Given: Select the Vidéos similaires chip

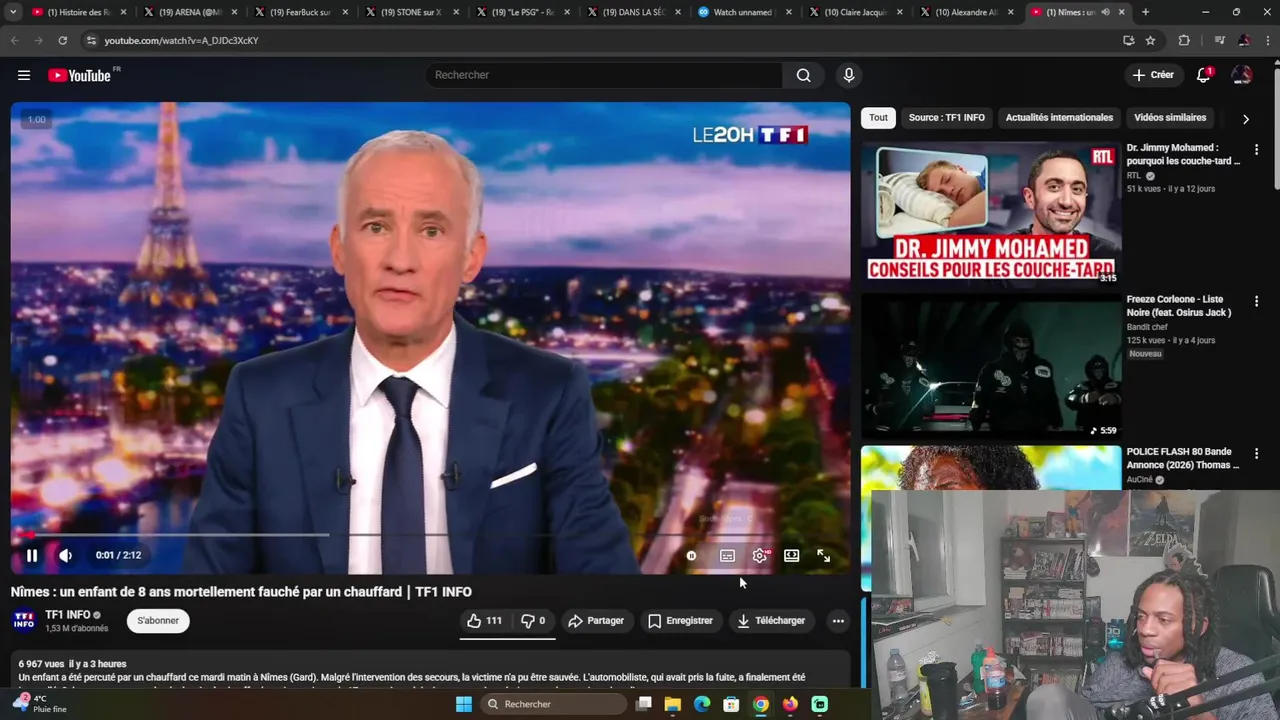Looking at the screenshot, I should (x=1170, y=118).
